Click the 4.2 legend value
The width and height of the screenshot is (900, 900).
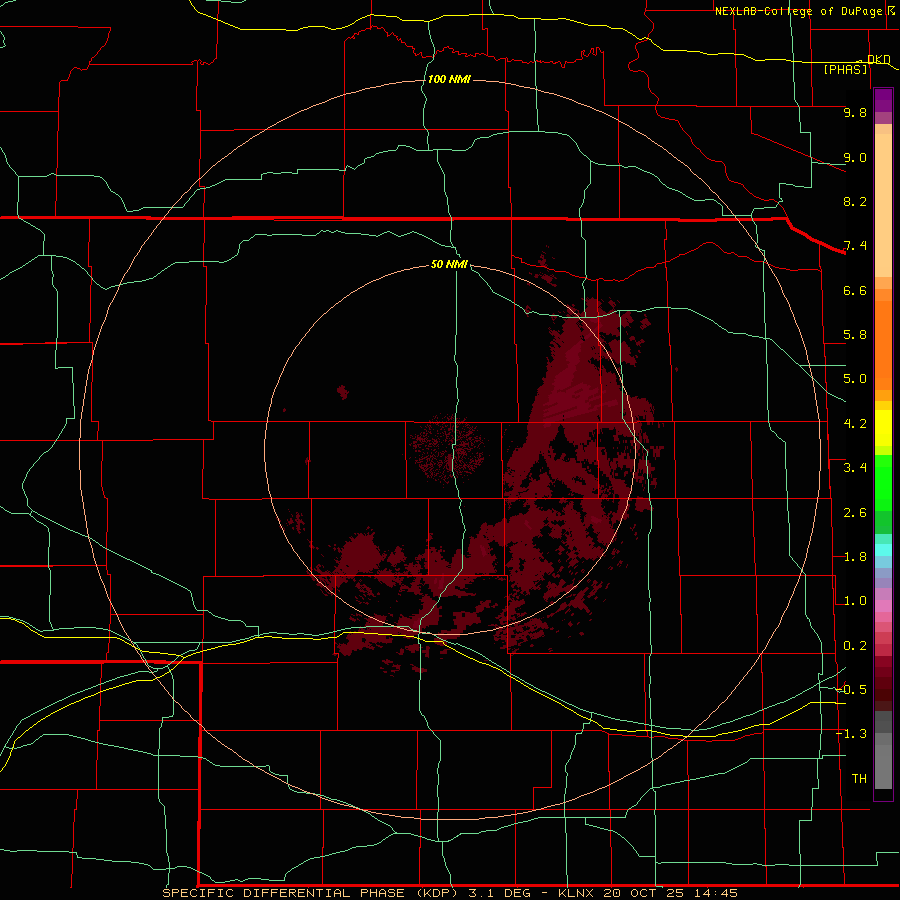pos(855,424)
